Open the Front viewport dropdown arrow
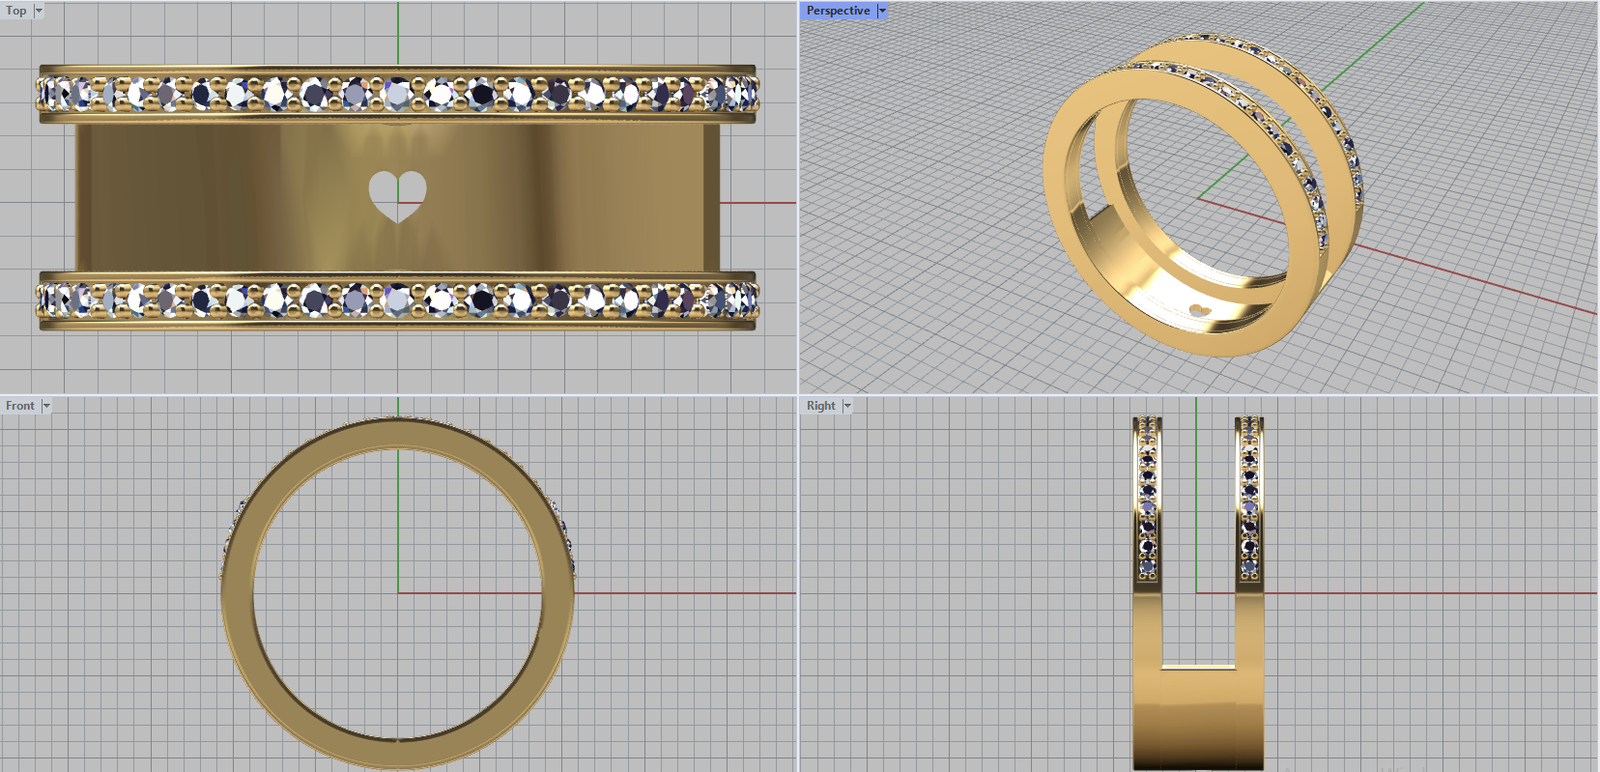This screenshot has width=1600, height=772. [46, 406]
